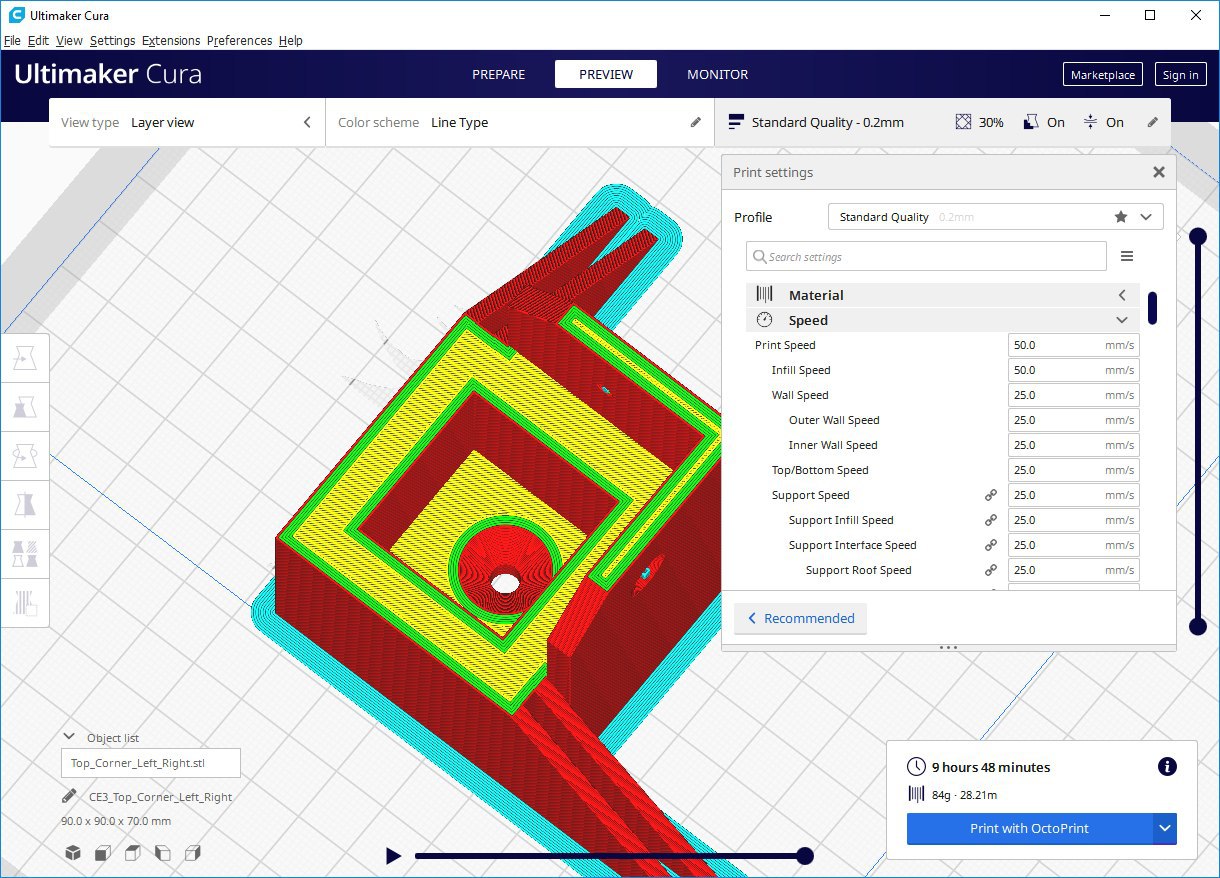Switch to right side view cube icon

193,853
